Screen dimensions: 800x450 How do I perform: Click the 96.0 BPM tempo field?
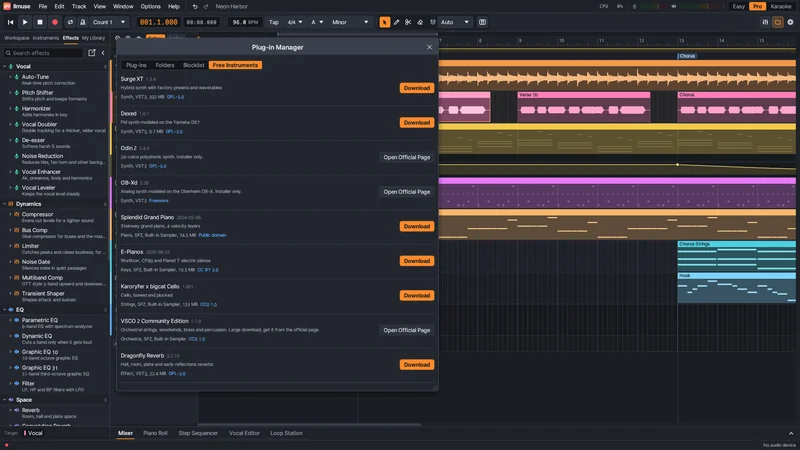(245, 22)
